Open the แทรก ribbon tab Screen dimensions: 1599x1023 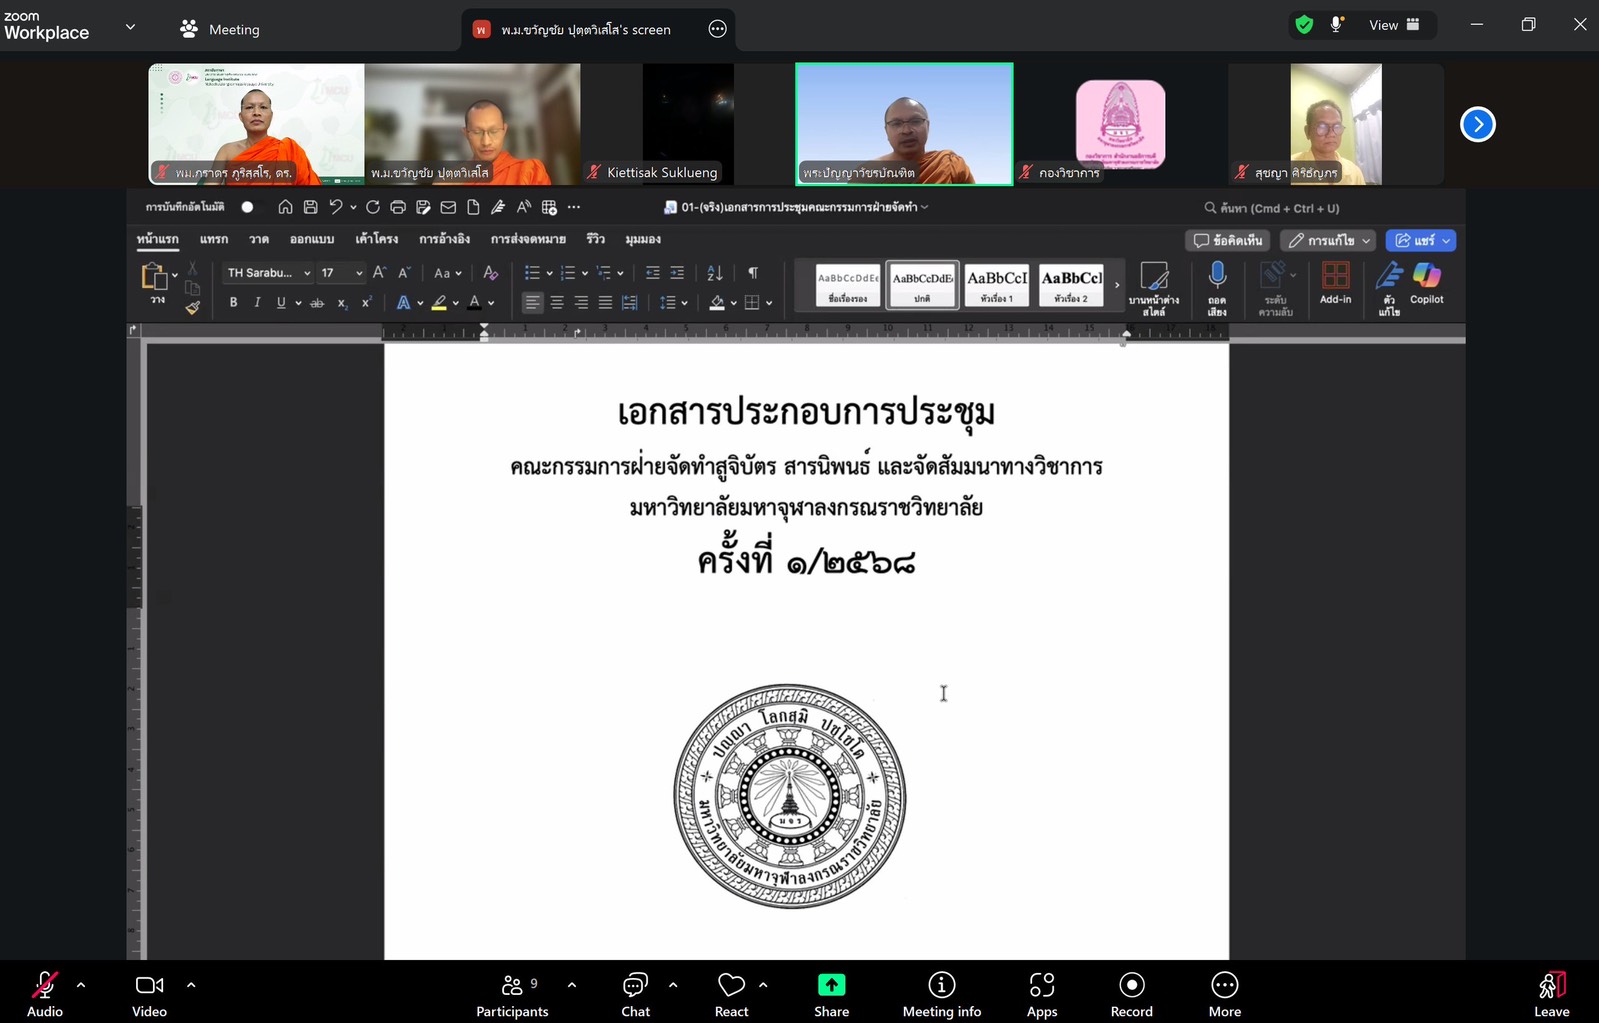213,240
